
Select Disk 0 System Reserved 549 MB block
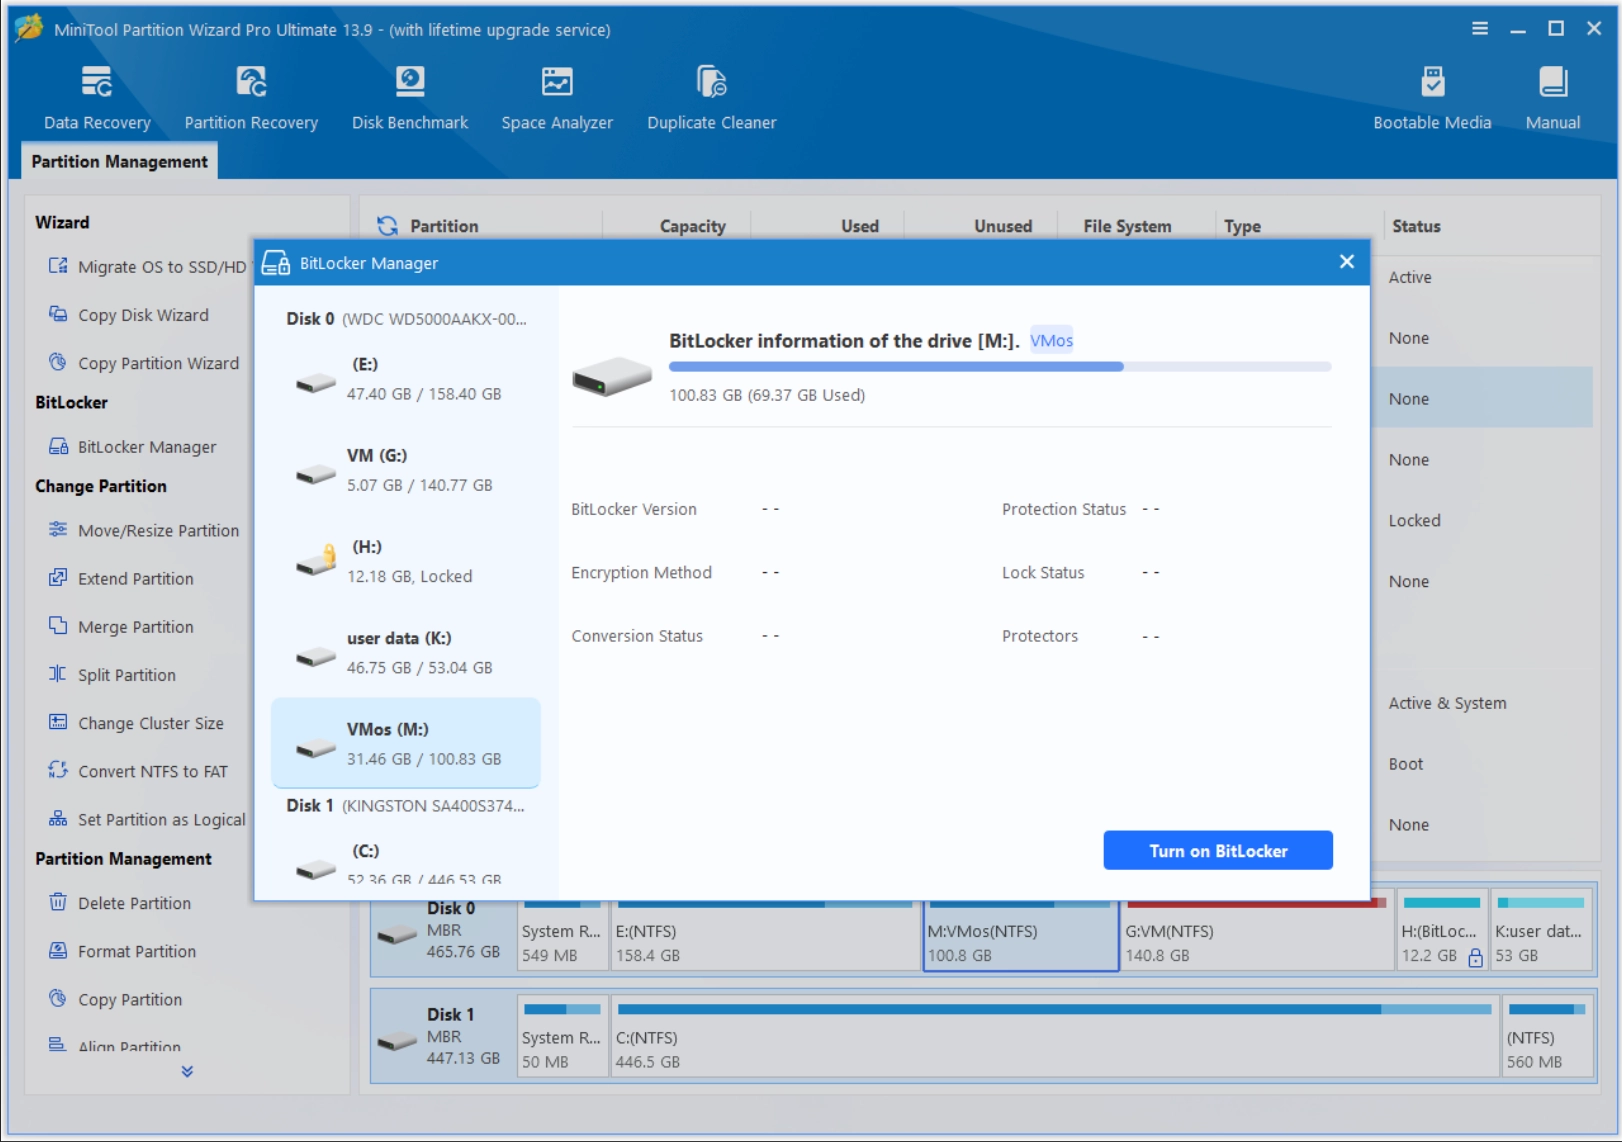[x=562, y=934]
